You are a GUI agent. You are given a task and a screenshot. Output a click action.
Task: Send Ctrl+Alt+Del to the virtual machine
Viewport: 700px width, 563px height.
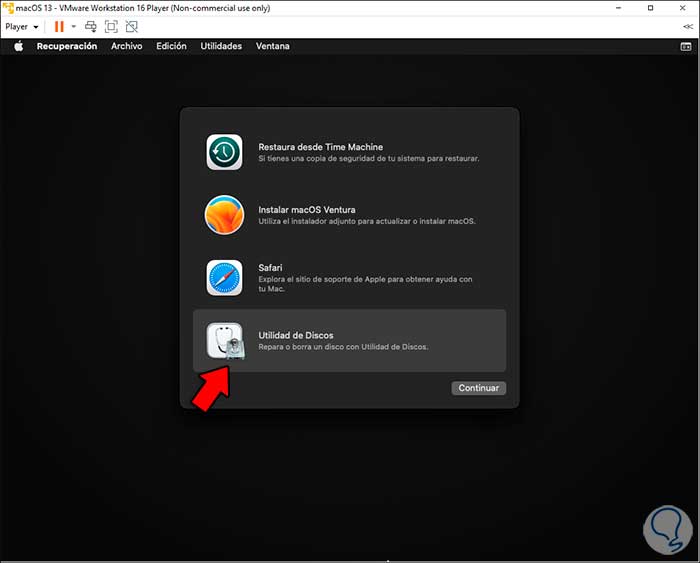[91, 27]
